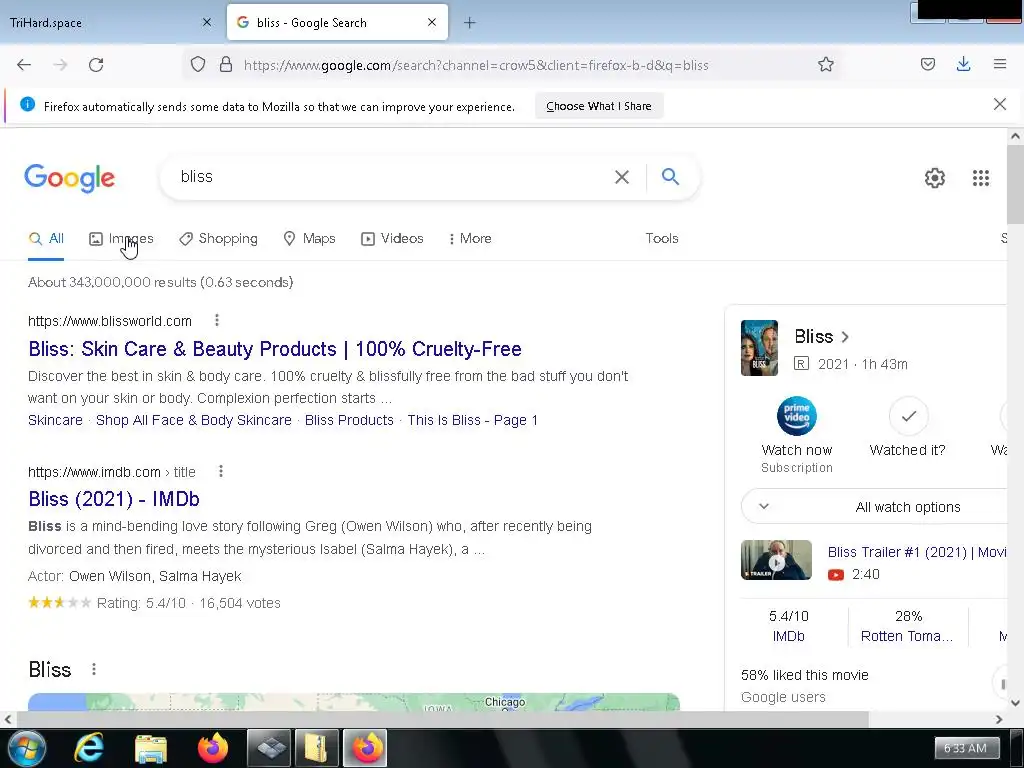
Task: Close the bliss Google Search tab
Action: click(432, 22)
